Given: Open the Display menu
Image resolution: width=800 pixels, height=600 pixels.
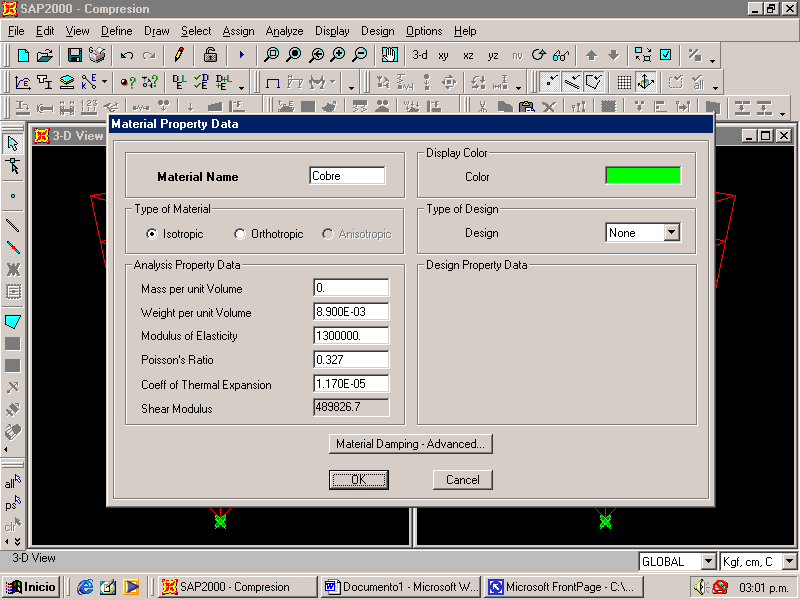Looking at the screenshot, I should click(332, 31).
